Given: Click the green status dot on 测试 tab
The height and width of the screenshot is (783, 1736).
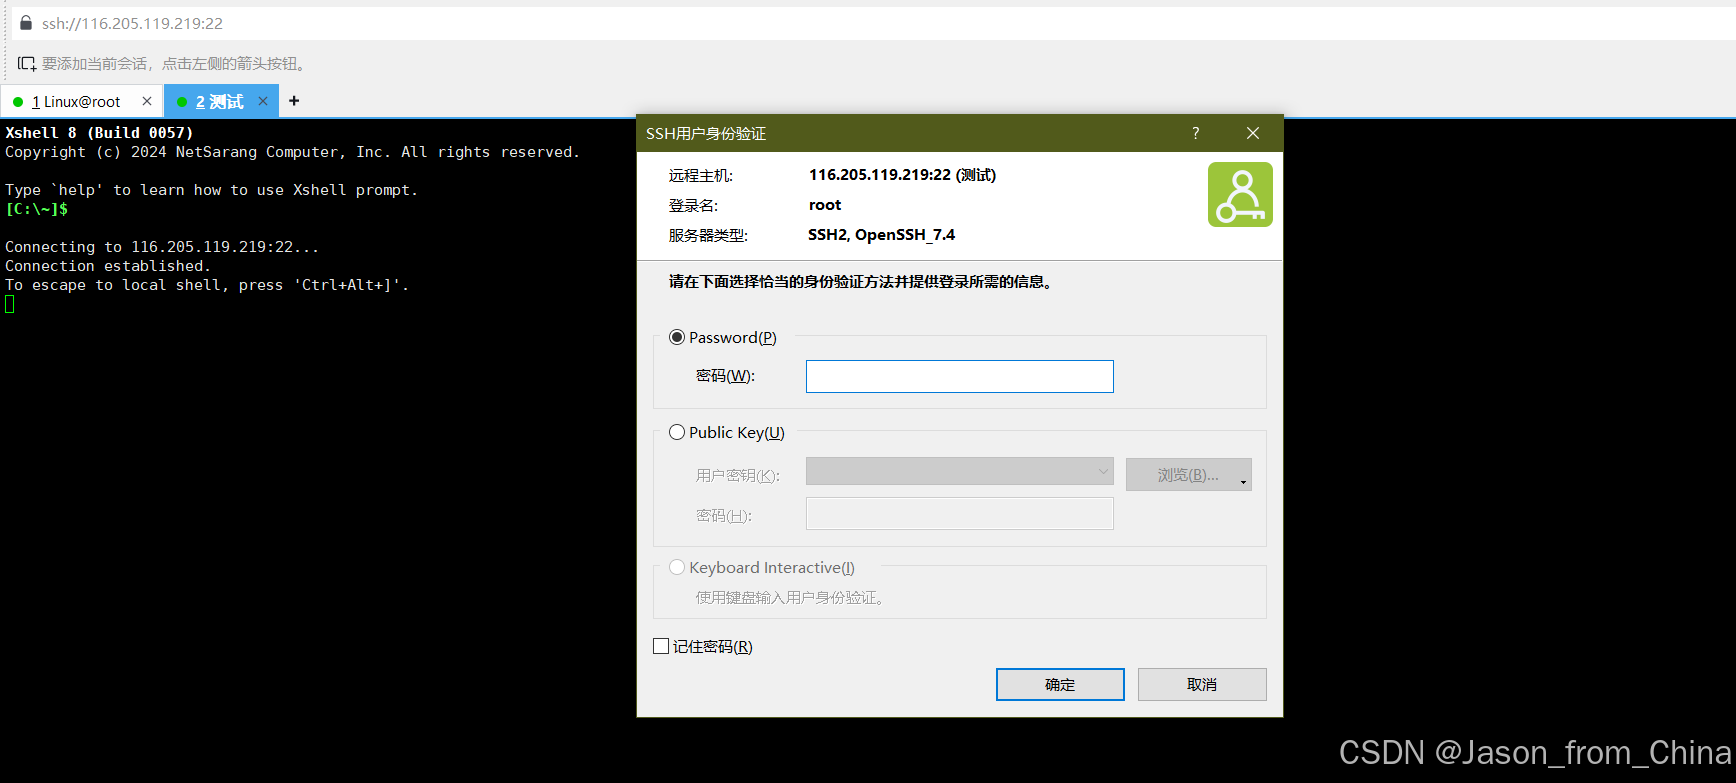Looking at the screenshot, I should coord(182,102).
